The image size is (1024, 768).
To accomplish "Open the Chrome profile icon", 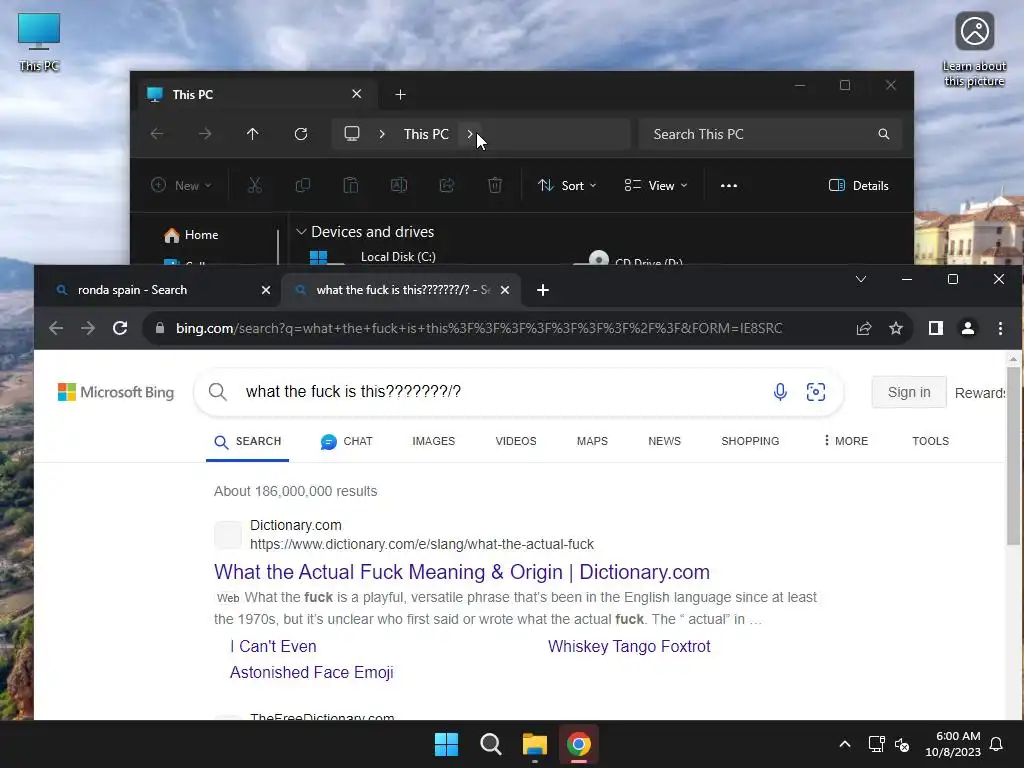I will [968, 328].
